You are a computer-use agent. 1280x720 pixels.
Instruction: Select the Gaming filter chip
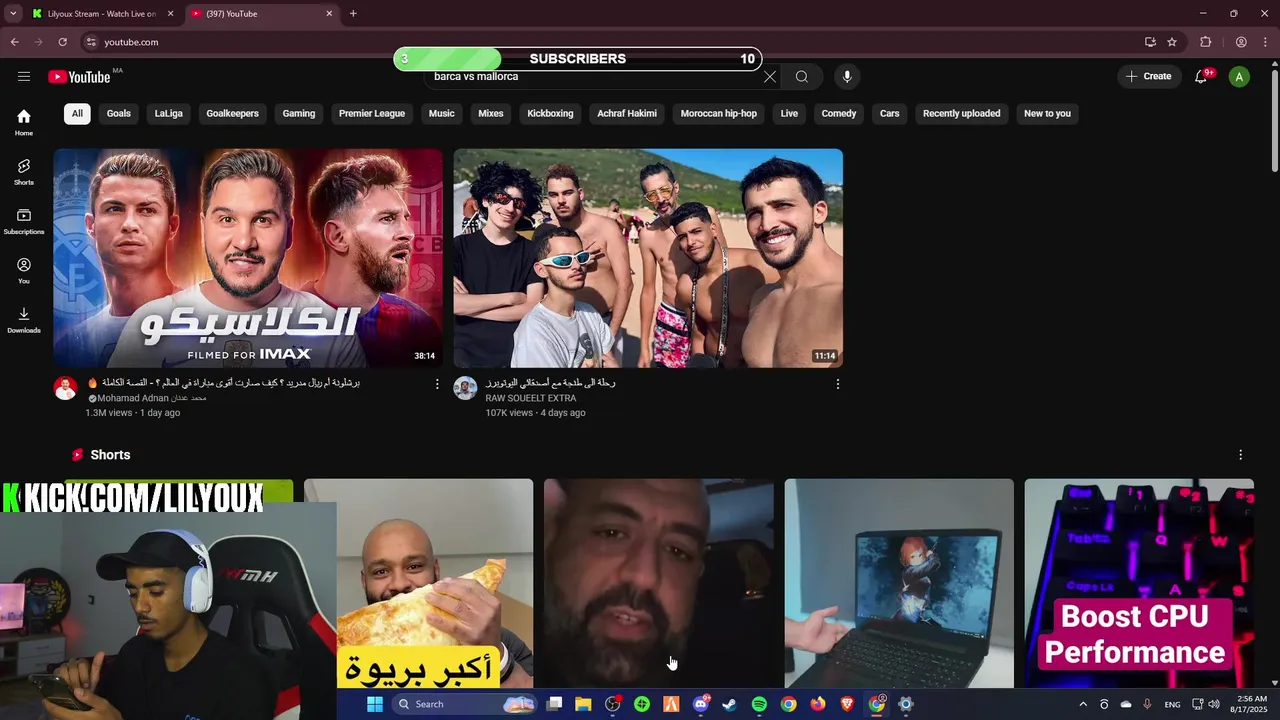pyautogui.click(x=299, y=113)
